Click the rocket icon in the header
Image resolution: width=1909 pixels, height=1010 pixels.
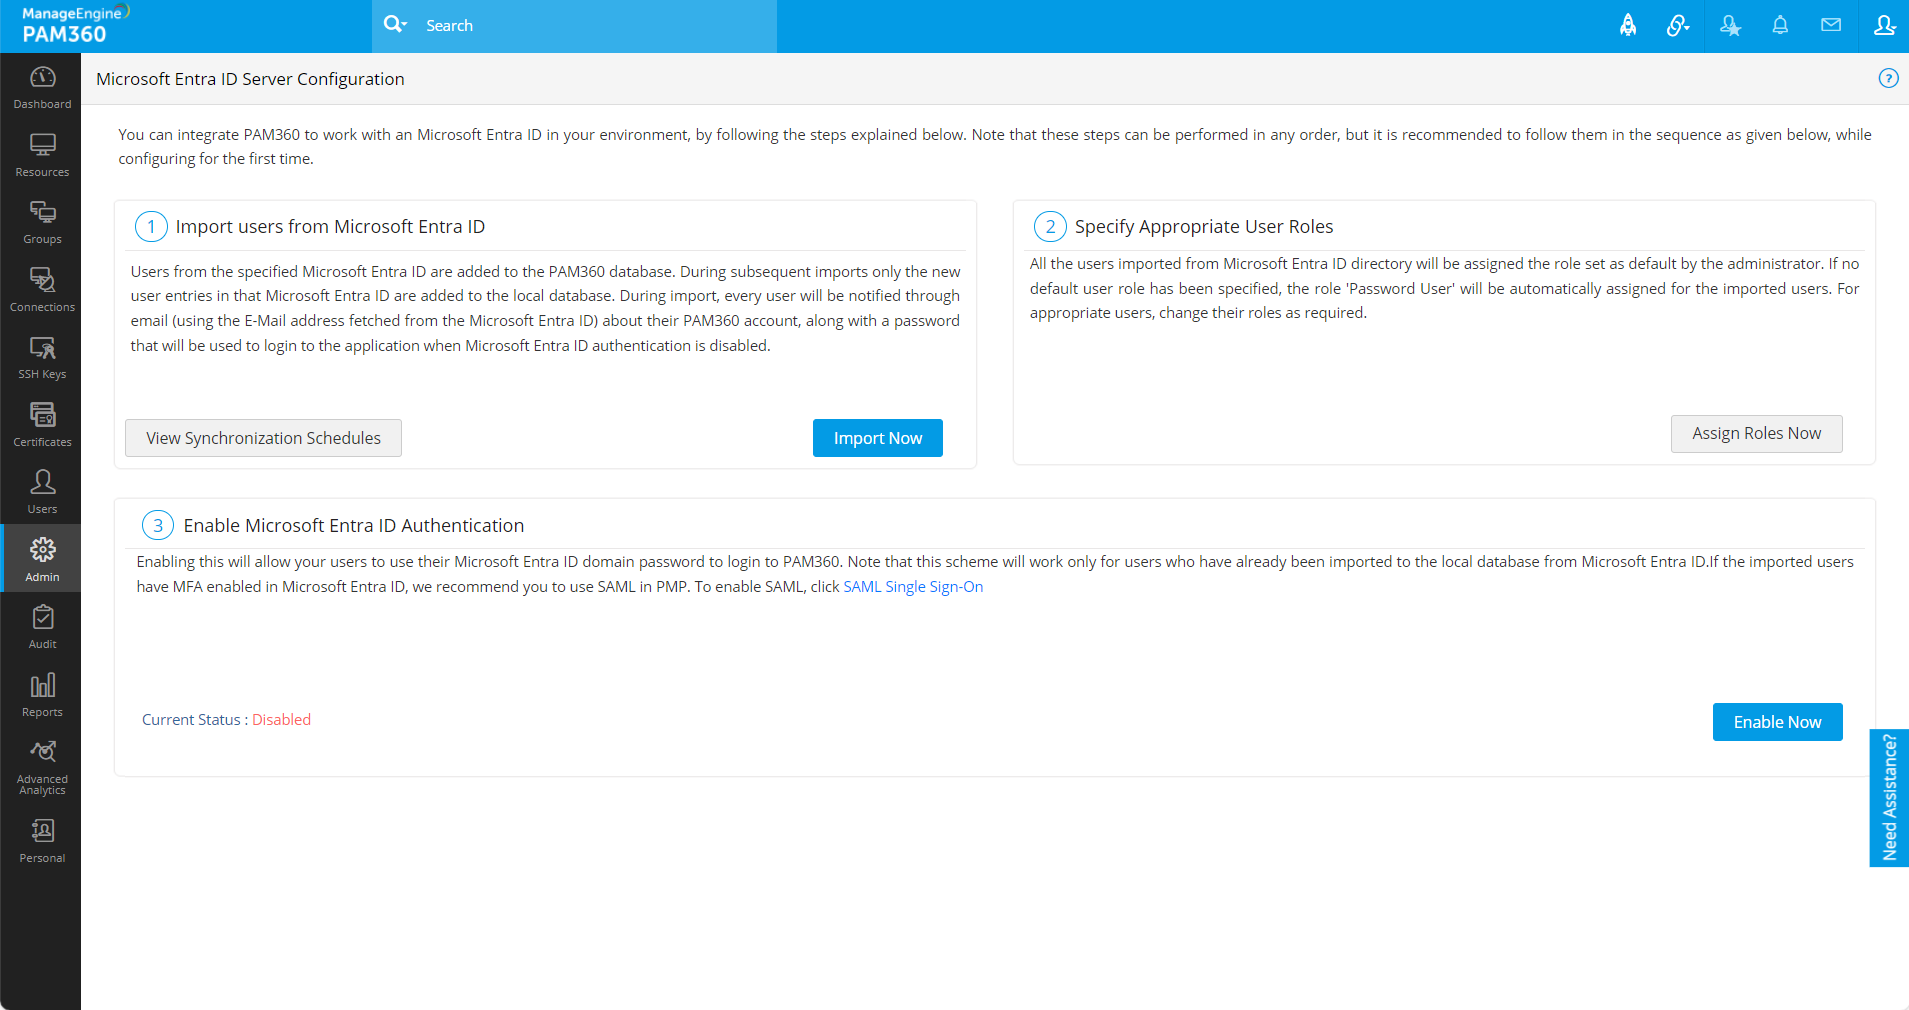coord(1628,26)
